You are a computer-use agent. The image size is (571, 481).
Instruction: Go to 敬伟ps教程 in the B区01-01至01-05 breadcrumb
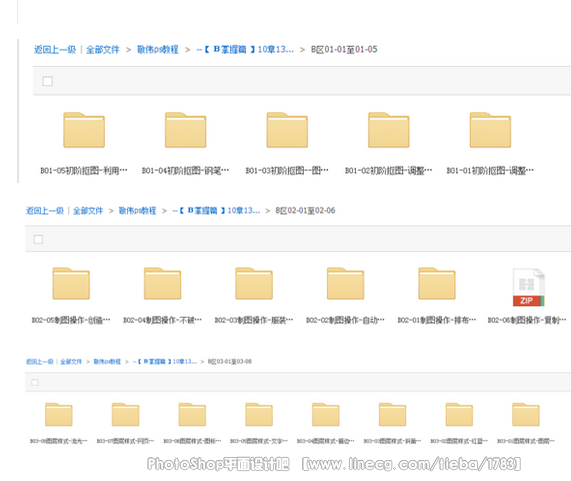tap(158, 50)
